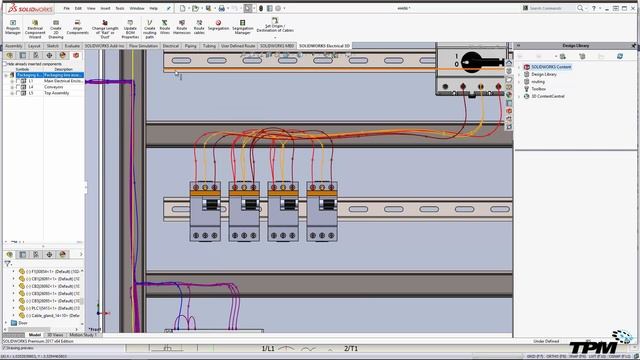Click the Add File Location icon in Design Library
The width and height of the screenshot is (640, 360).
point(563,56)
